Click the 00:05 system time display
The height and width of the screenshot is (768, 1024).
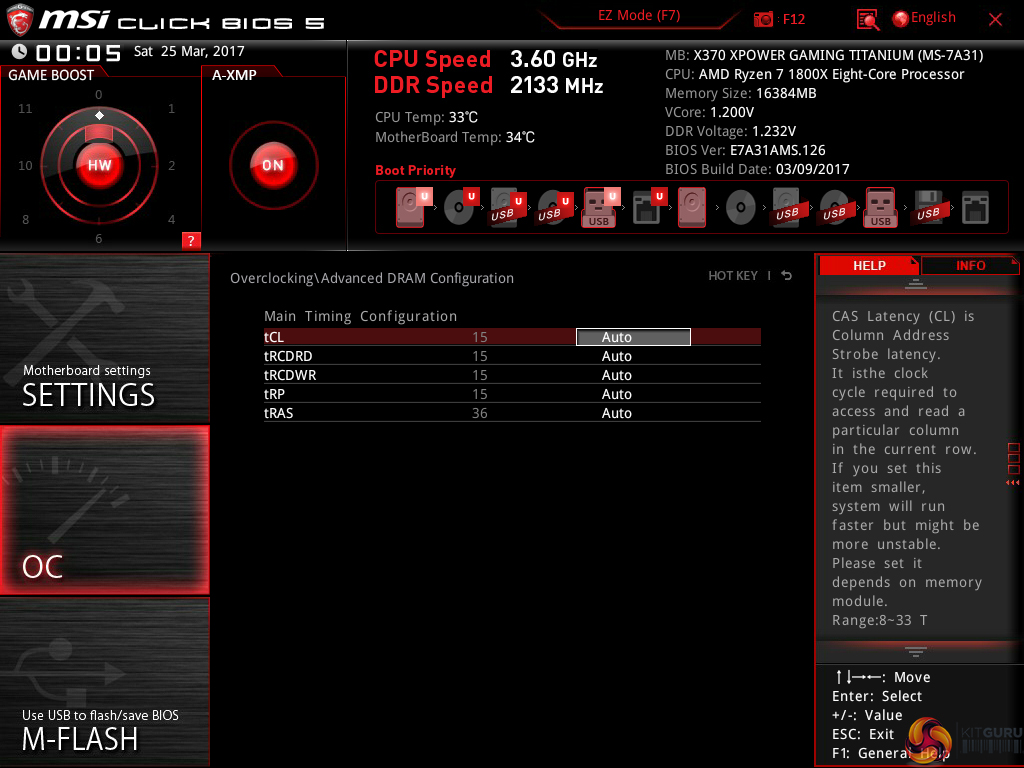(x=78, y=52)
